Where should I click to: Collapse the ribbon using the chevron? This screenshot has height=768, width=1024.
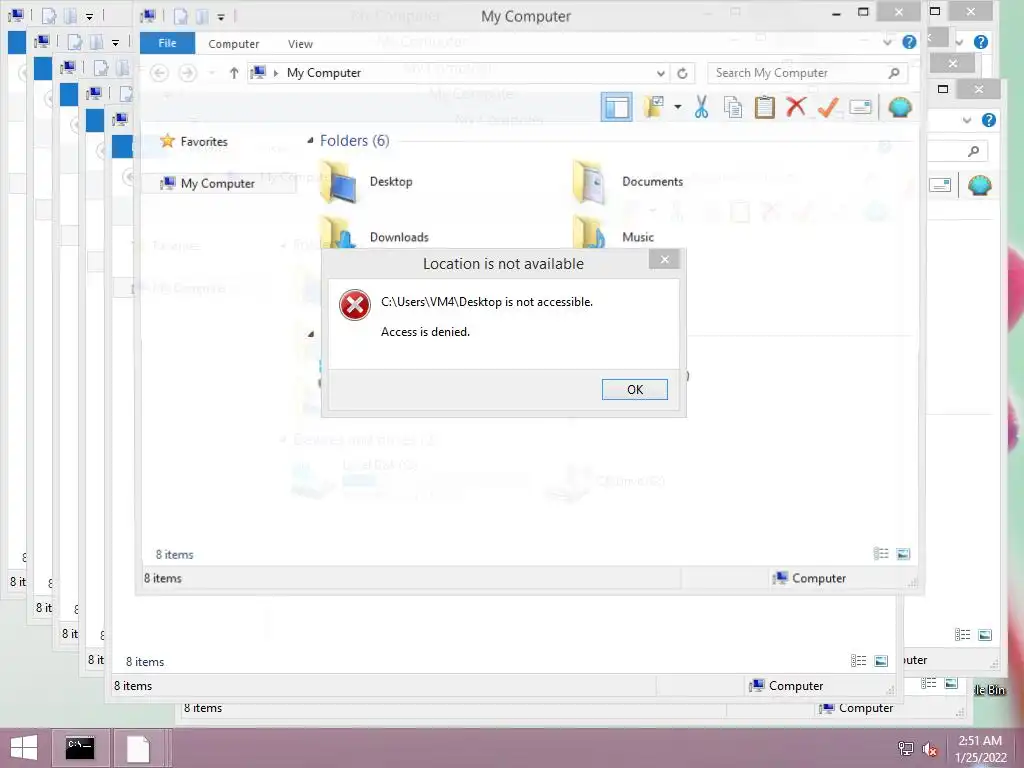(887, 42)
